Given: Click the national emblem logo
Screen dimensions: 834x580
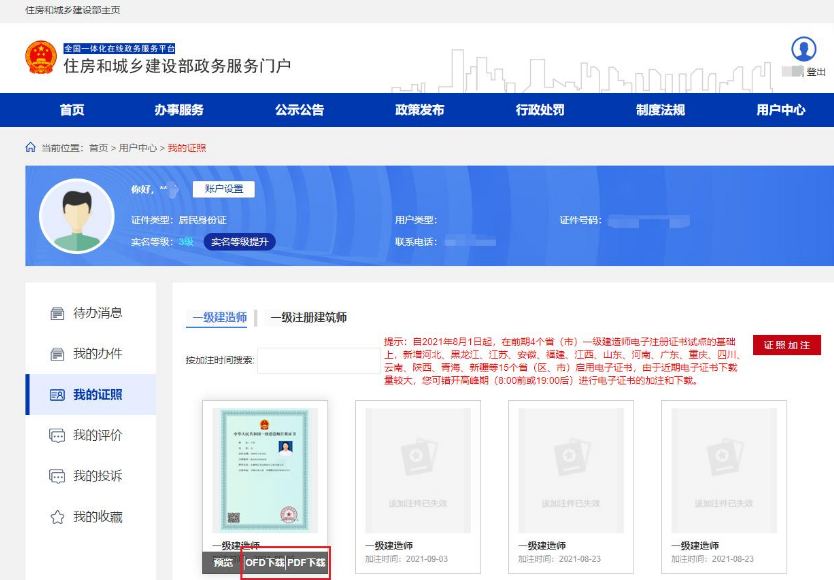Looking at the screenshot, I should (41, 58).
